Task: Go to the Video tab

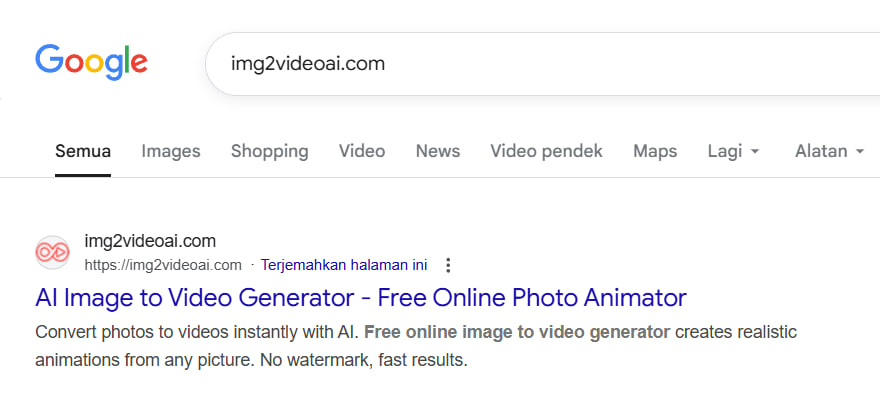Action: click(x=362, y=151)
